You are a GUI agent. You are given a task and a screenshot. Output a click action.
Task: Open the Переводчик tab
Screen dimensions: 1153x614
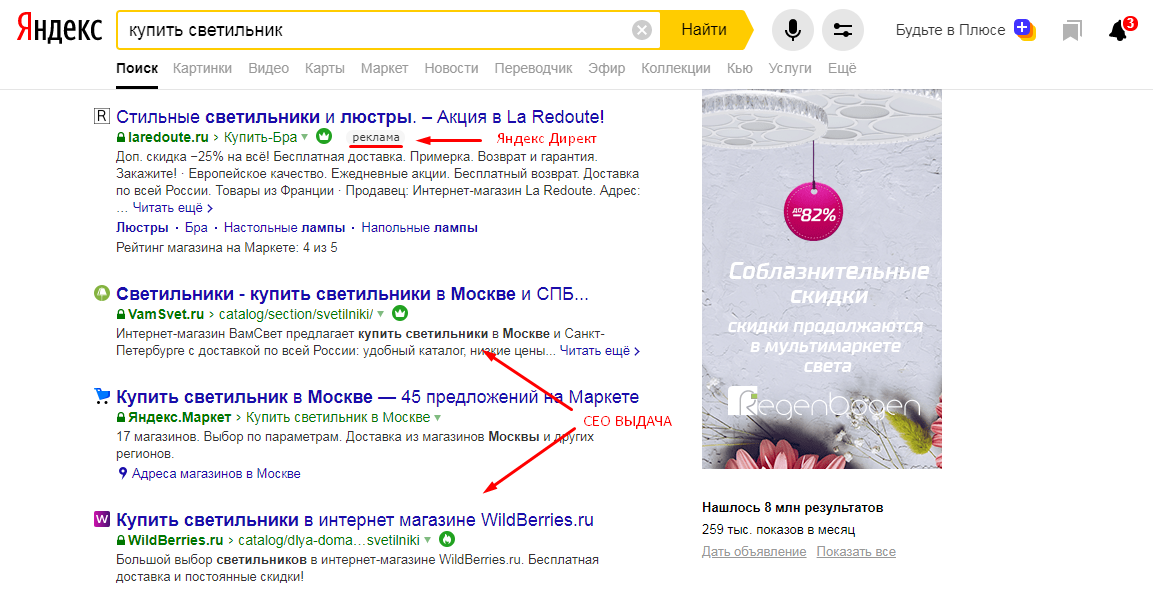coord(533,68)
